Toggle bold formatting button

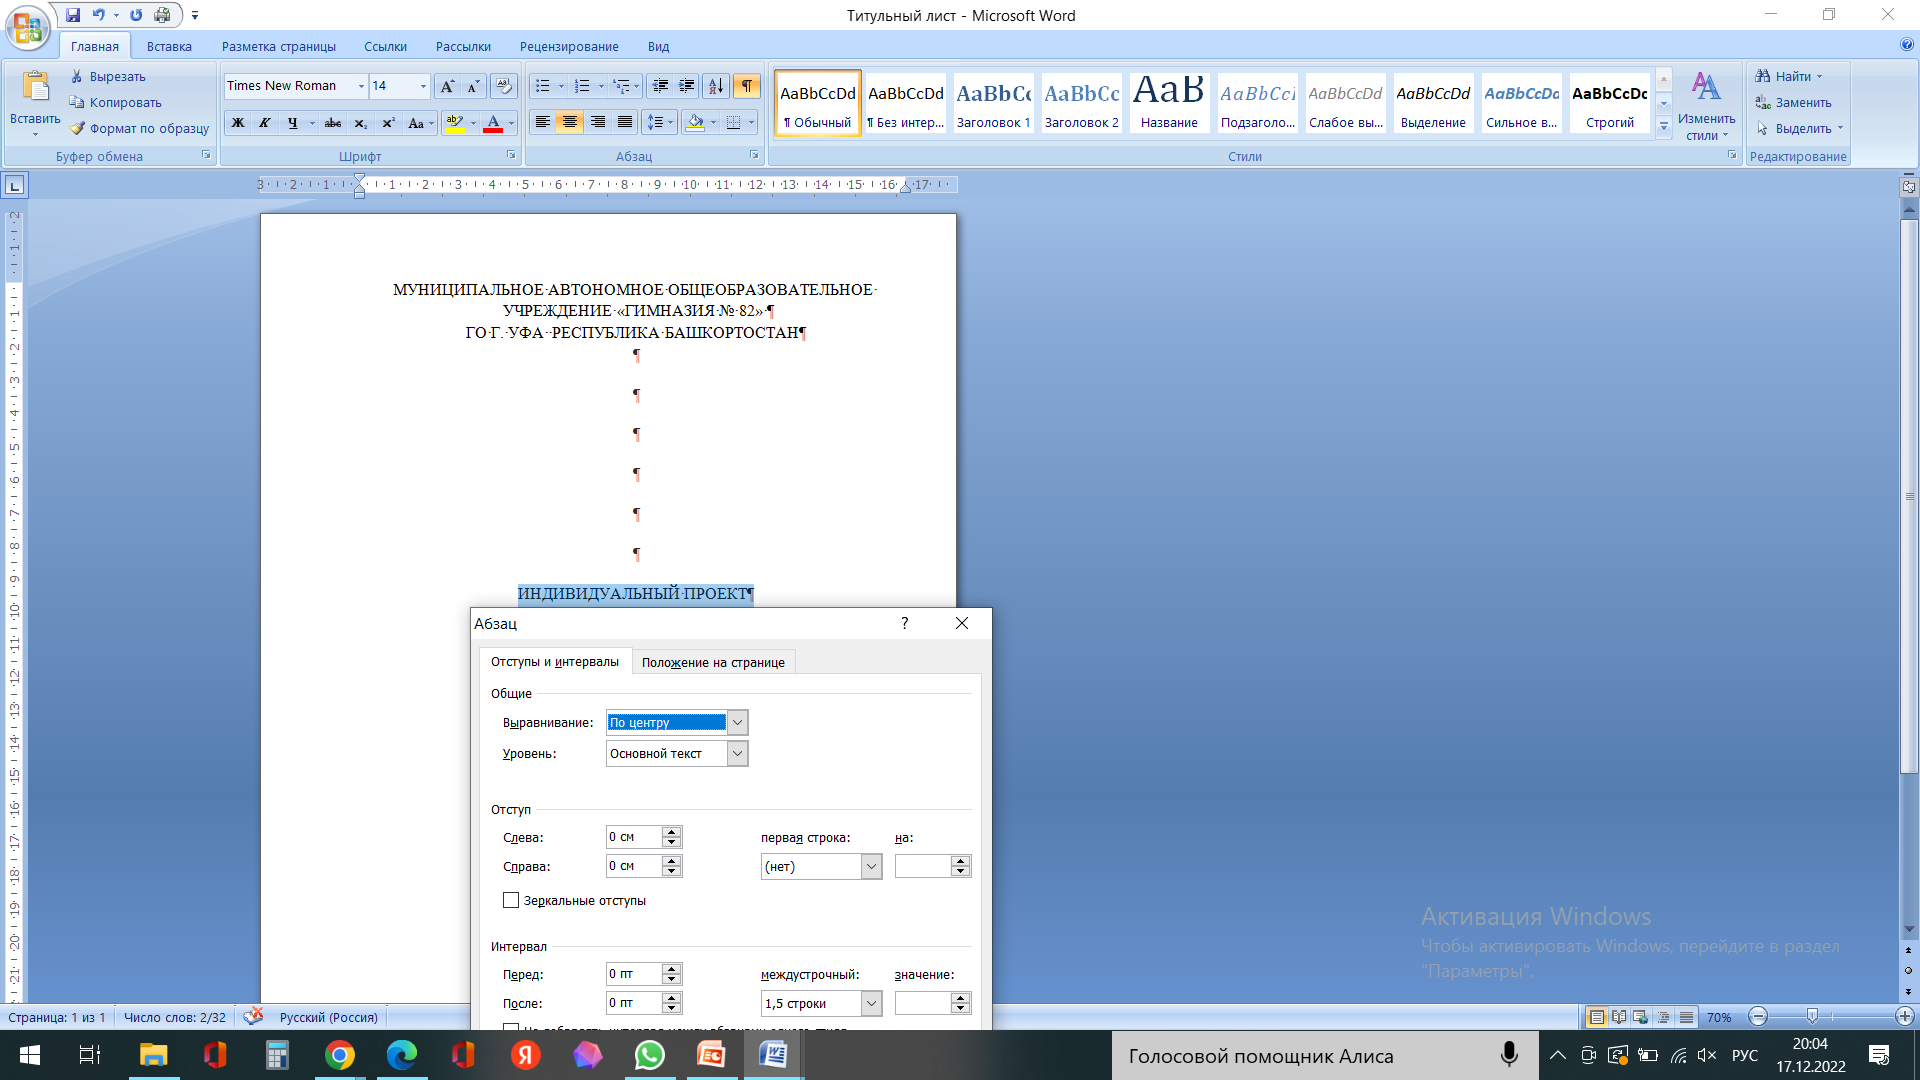[x=238, y=123]
